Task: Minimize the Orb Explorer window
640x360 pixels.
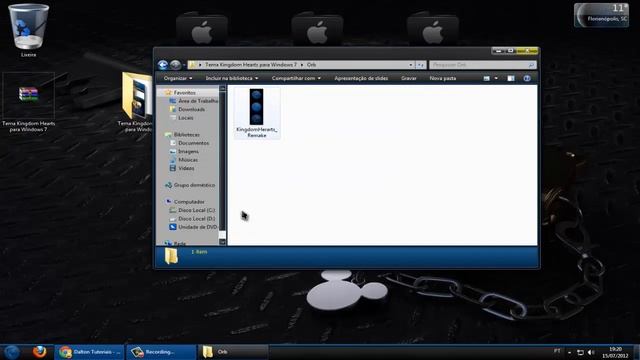Action: (x=498, y=51)
